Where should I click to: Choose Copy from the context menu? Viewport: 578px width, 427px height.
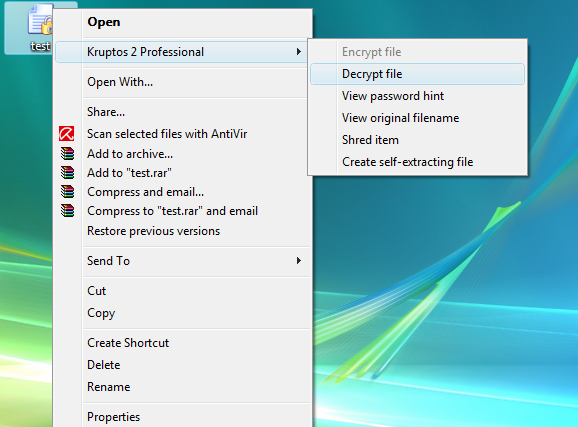(x=183, y=313)
